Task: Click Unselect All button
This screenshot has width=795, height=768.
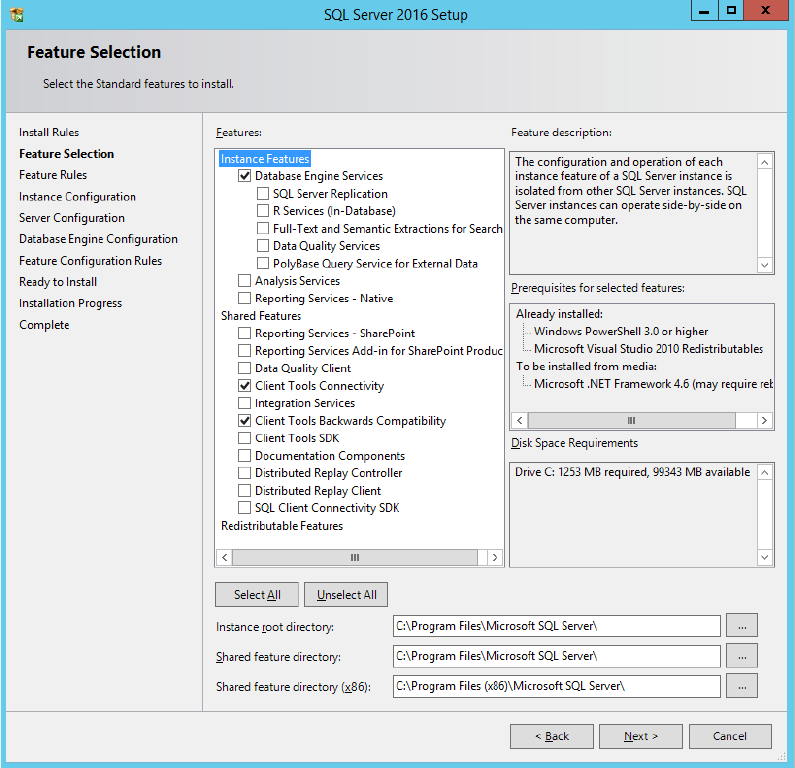Action: point(346,595)
